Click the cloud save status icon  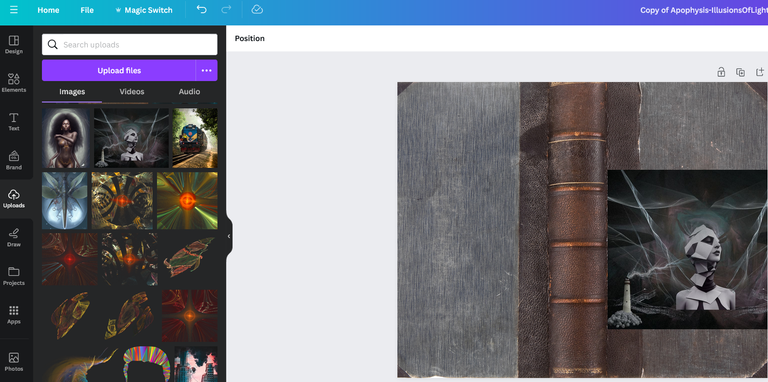pos(257,10)
